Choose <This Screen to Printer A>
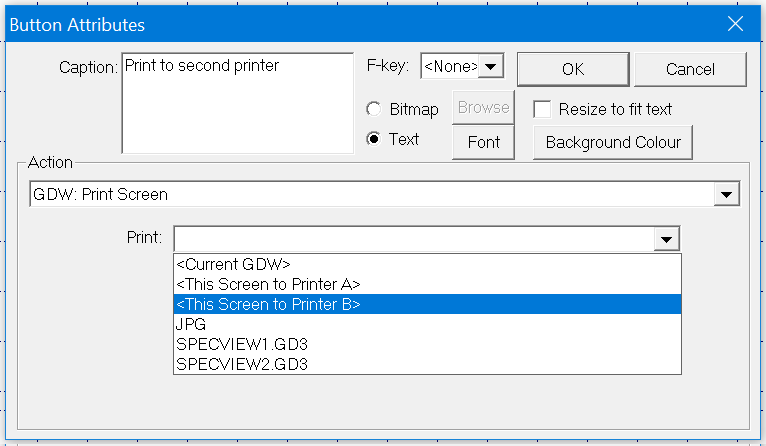Image resolution: width=766 pixels, height=446 pixels. coord(268,284)
